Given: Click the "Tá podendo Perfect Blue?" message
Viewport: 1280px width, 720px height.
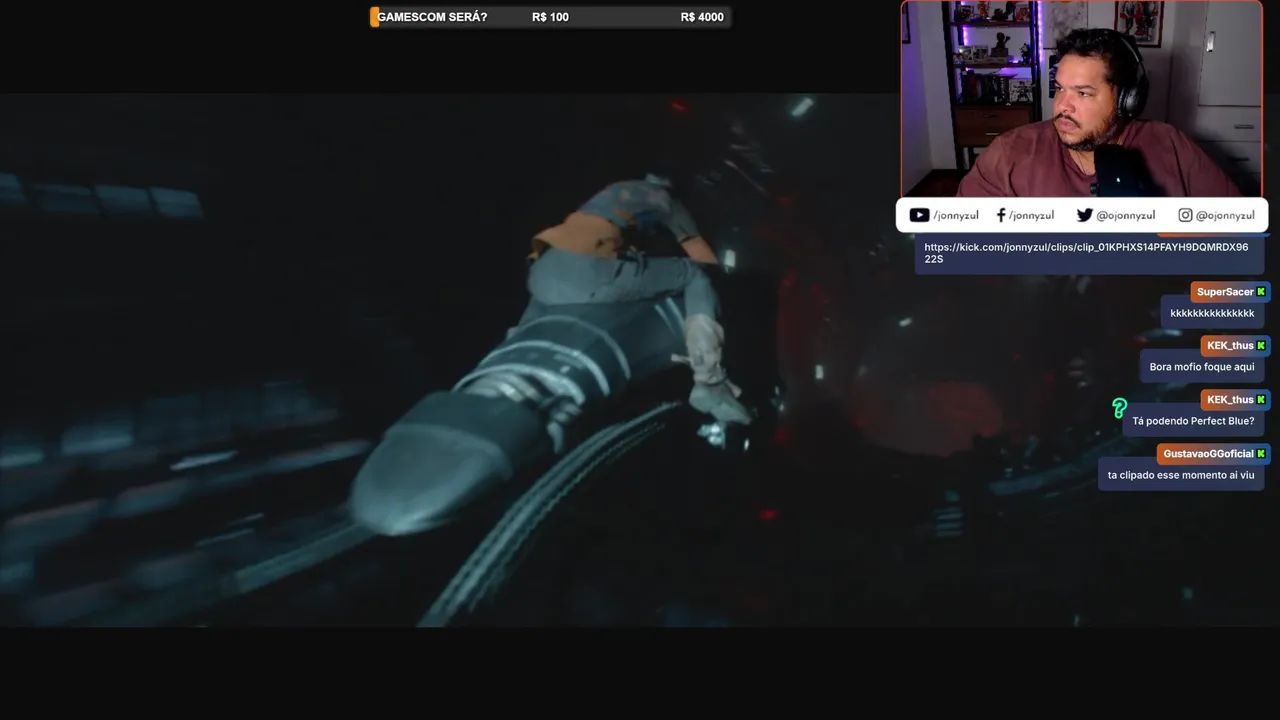Looking at the screenshot, I should click(x=1193, y=421).
